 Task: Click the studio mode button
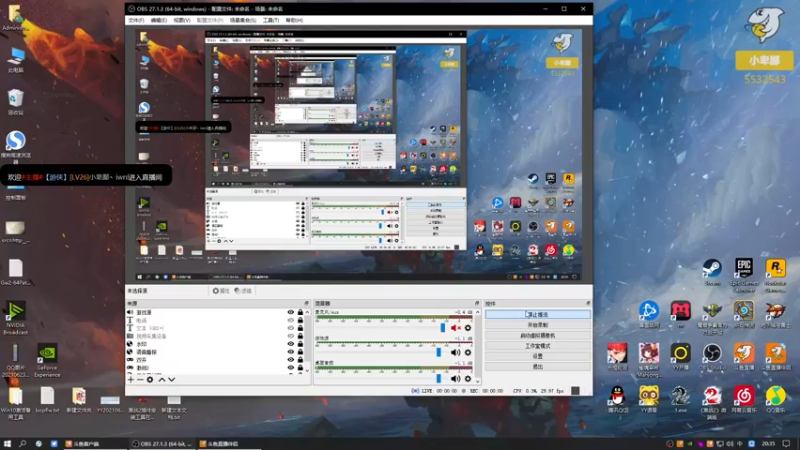point(538,346)
